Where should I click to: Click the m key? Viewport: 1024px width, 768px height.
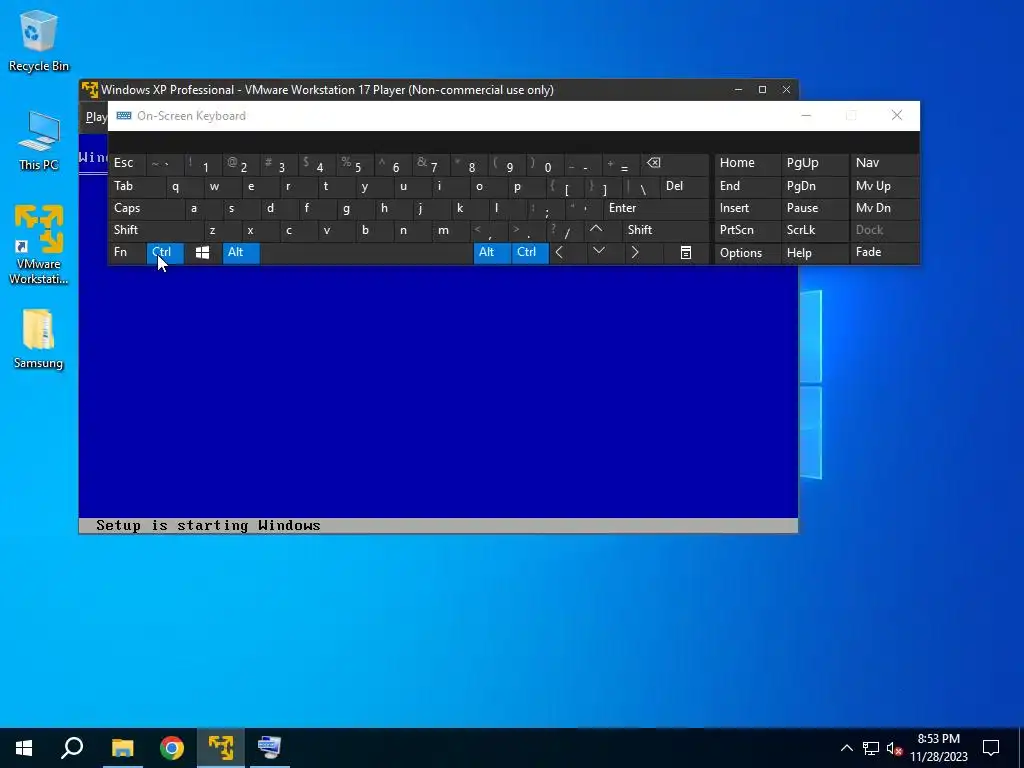coord(451,230)
